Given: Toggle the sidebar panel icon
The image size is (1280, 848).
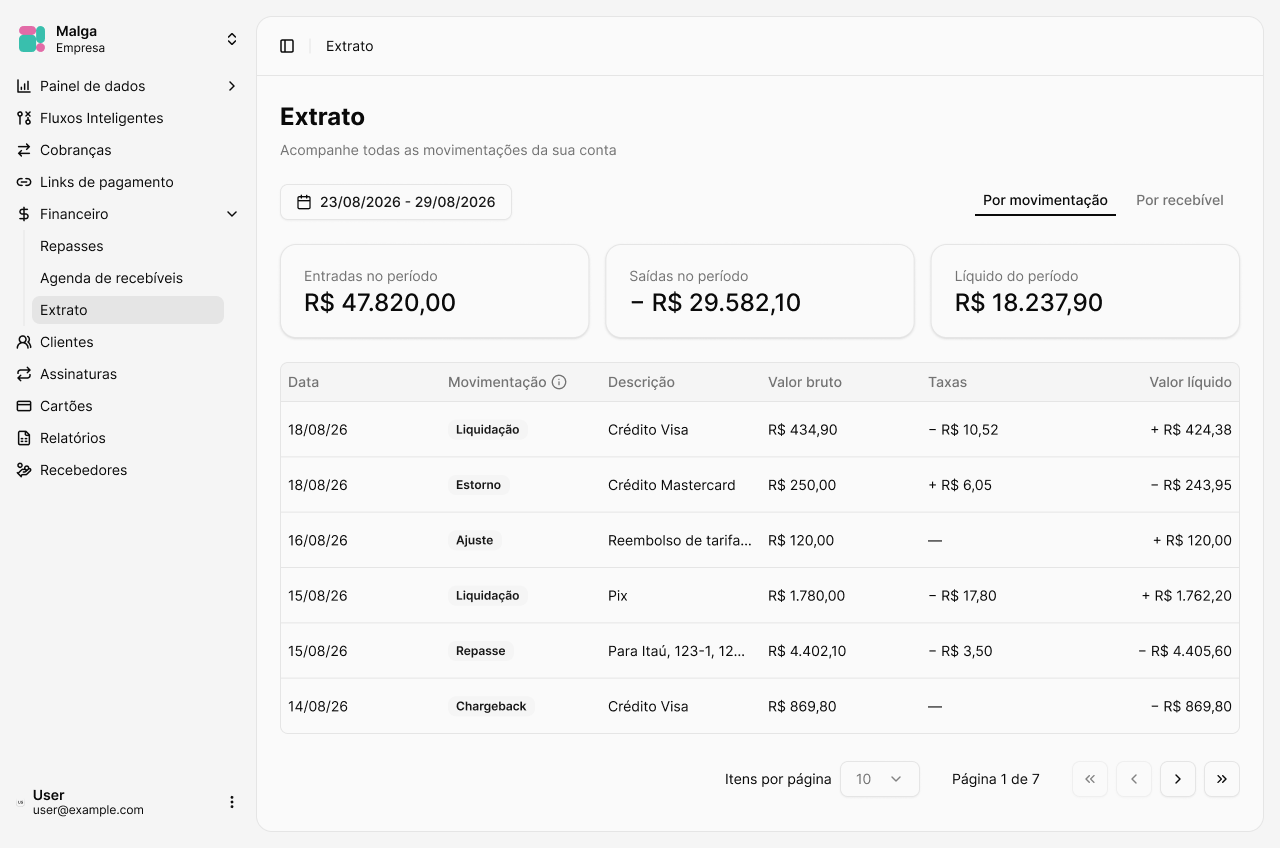Looking at the screenshot, I should [x=287, y=46].
